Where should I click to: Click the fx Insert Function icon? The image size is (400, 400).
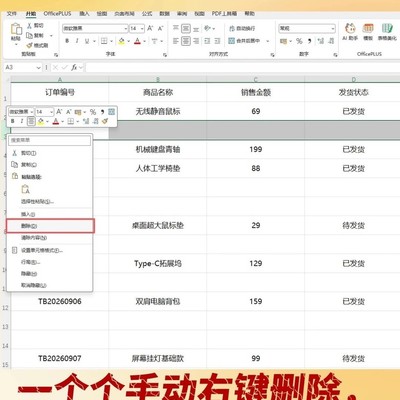click(x=74, y=67)
